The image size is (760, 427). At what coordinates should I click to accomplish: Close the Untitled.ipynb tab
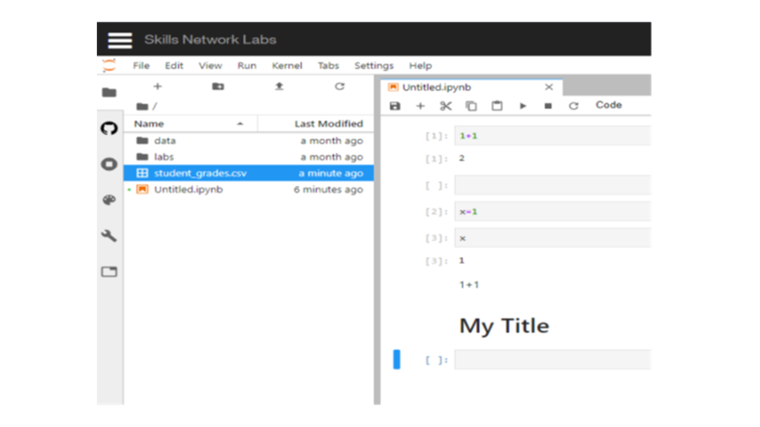[x=548, y=87]
